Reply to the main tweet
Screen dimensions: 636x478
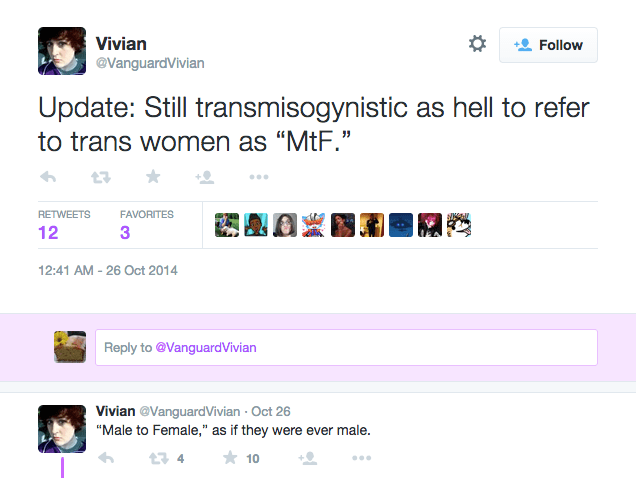48,177
